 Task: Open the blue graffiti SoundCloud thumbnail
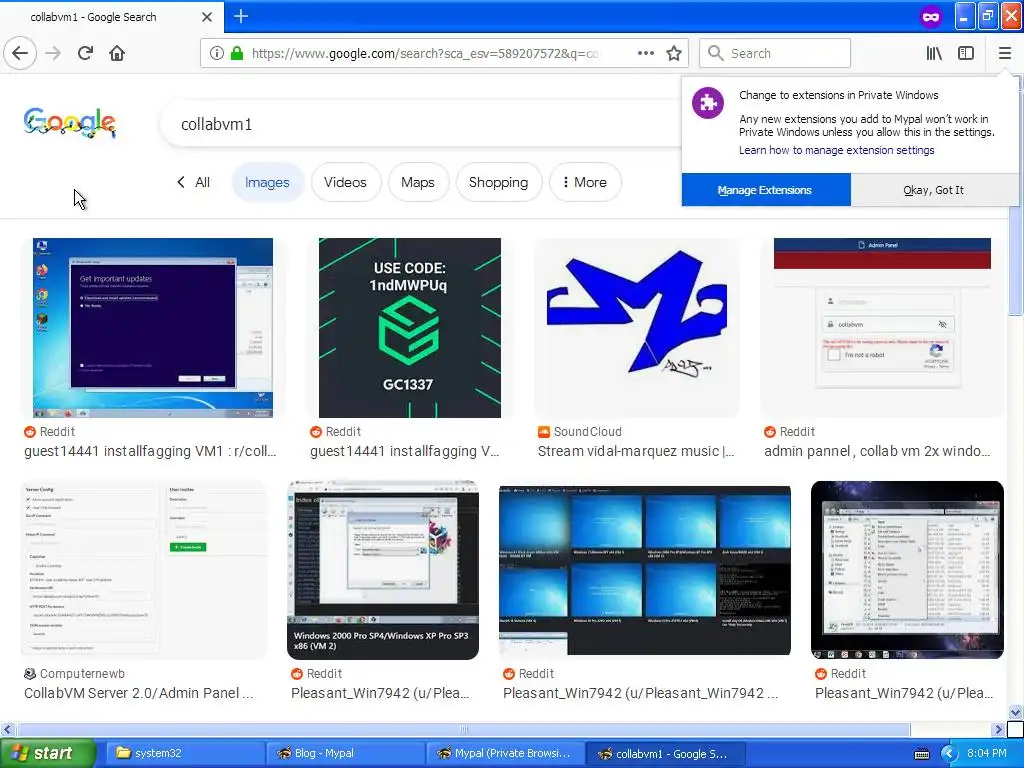(x=637, y=328)
